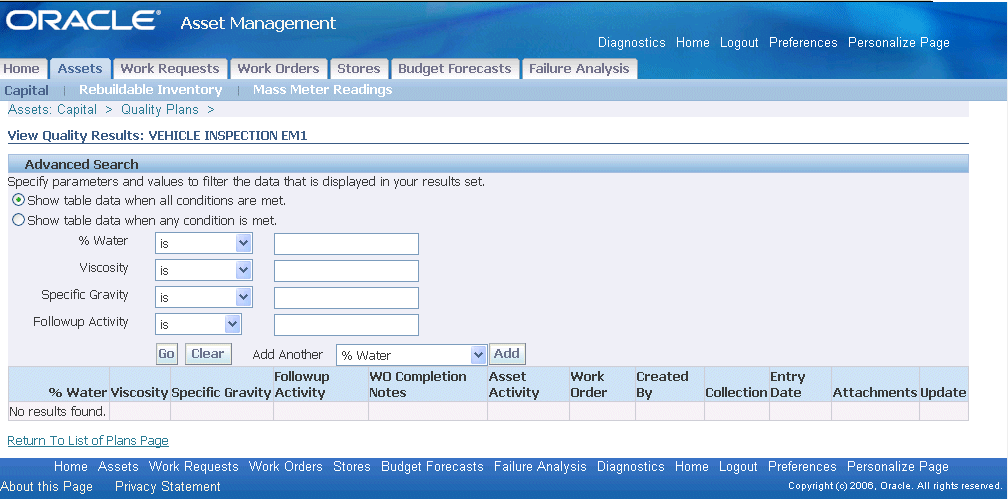Open About this Page link
The image size is (1008, 499).
(x=47, y=487)
